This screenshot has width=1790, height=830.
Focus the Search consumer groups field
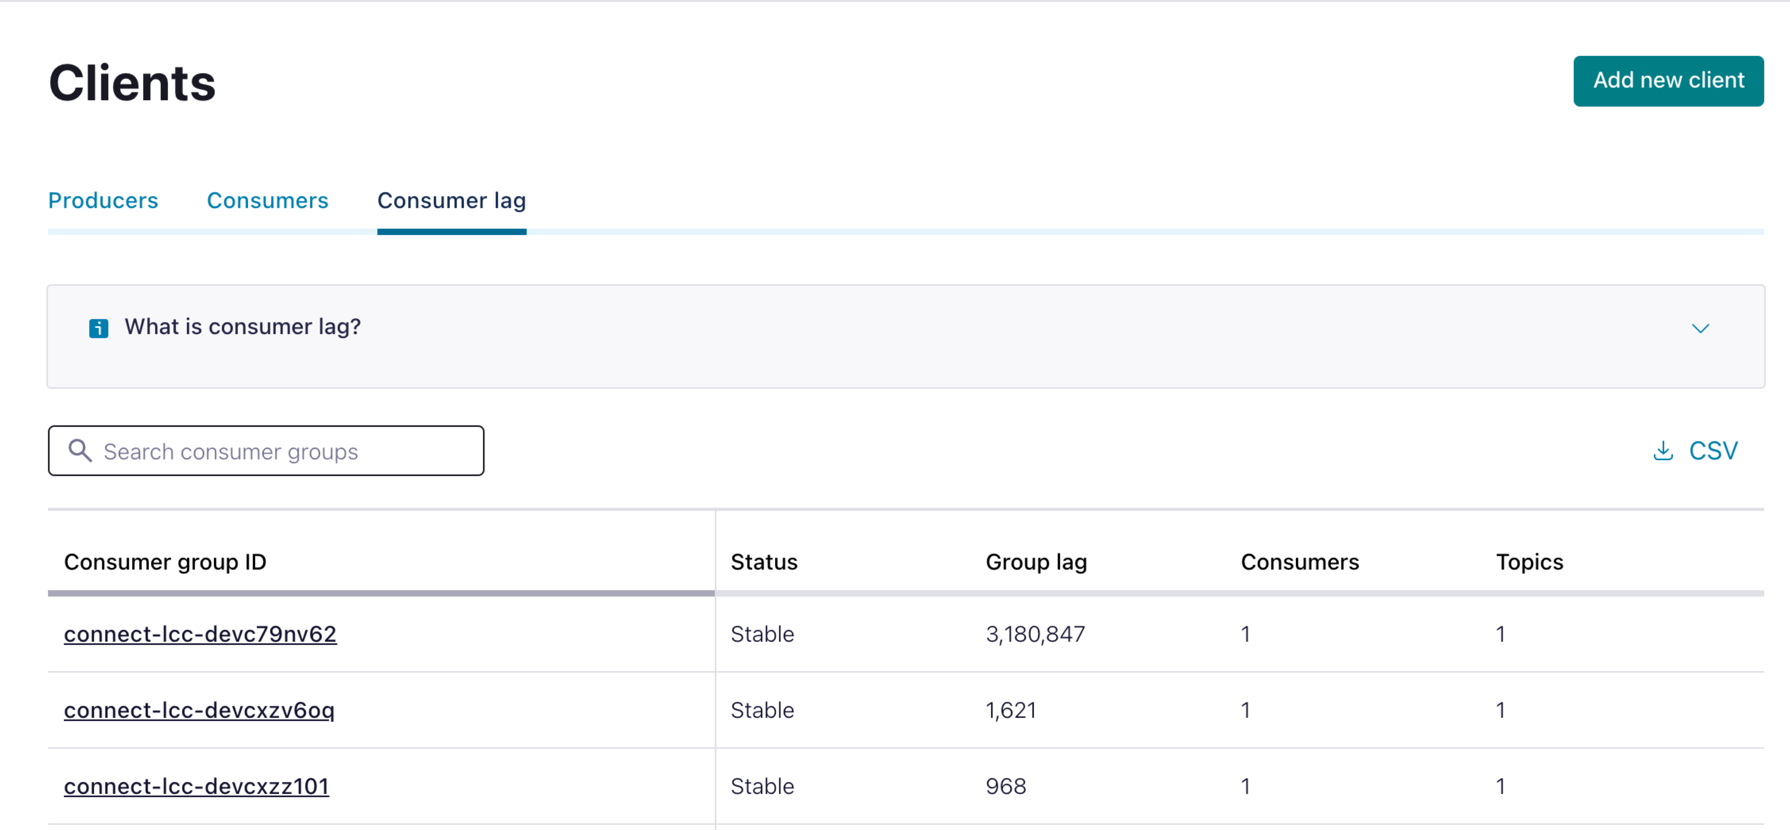(285, 451)
